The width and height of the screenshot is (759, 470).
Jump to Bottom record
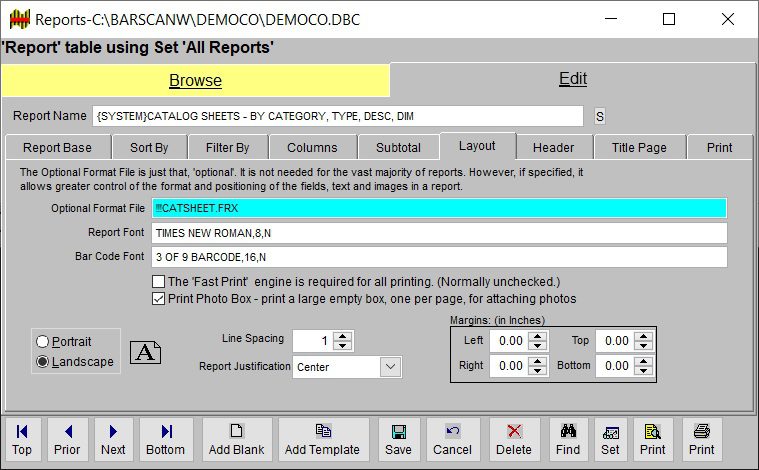pos(166,439)
